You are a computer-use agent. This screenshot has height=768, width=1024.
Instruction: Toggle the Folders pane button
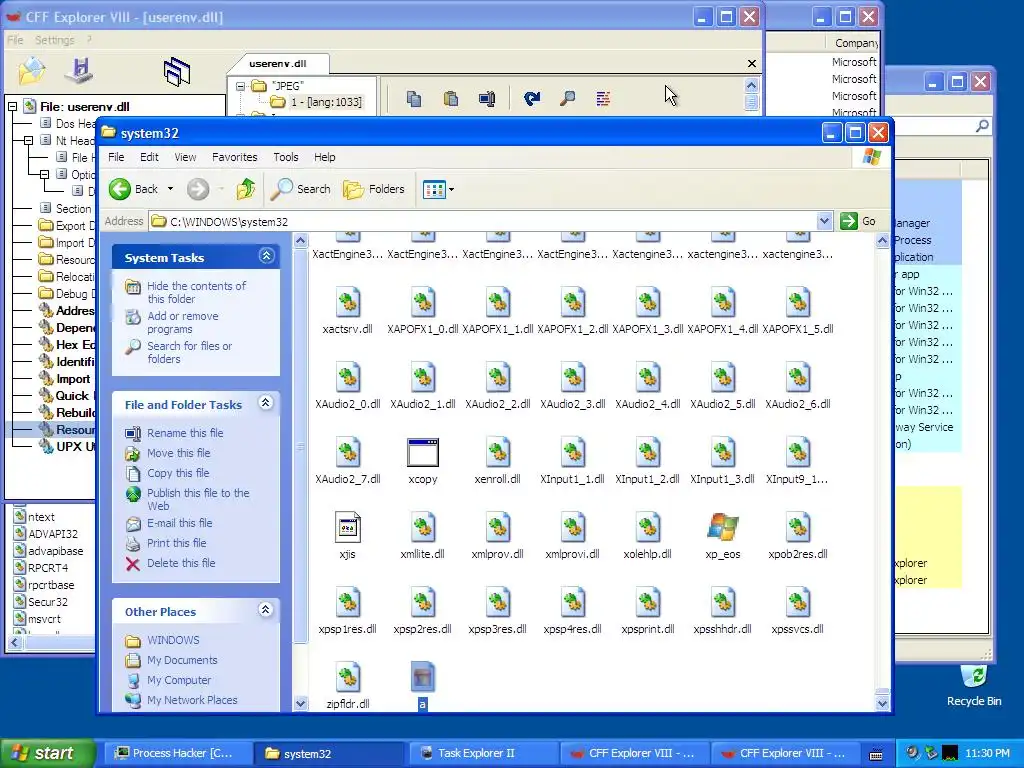tap(374, 189)
